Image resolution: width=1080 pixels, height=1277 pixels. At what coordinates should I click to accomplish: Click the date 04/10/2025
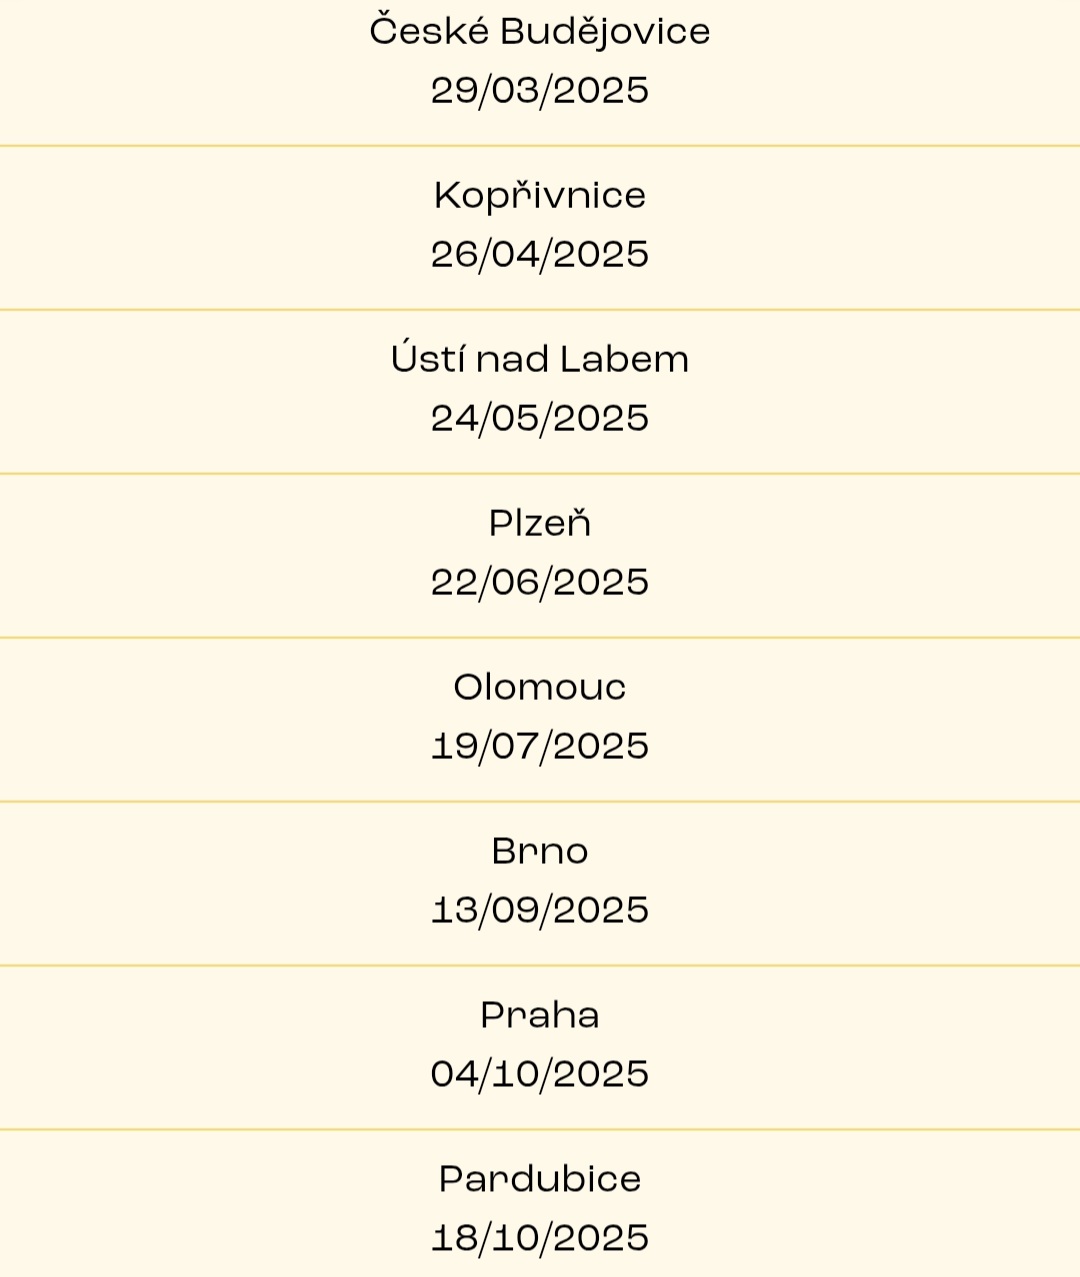(540, 1075)
